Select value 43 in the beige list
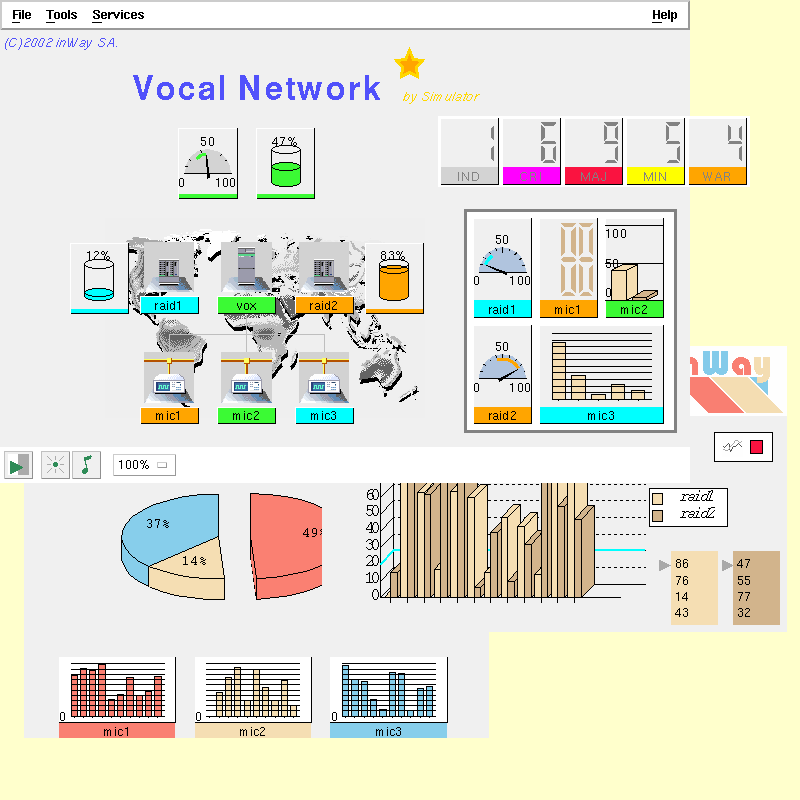The image size is (800, 800). coord(682,613)
